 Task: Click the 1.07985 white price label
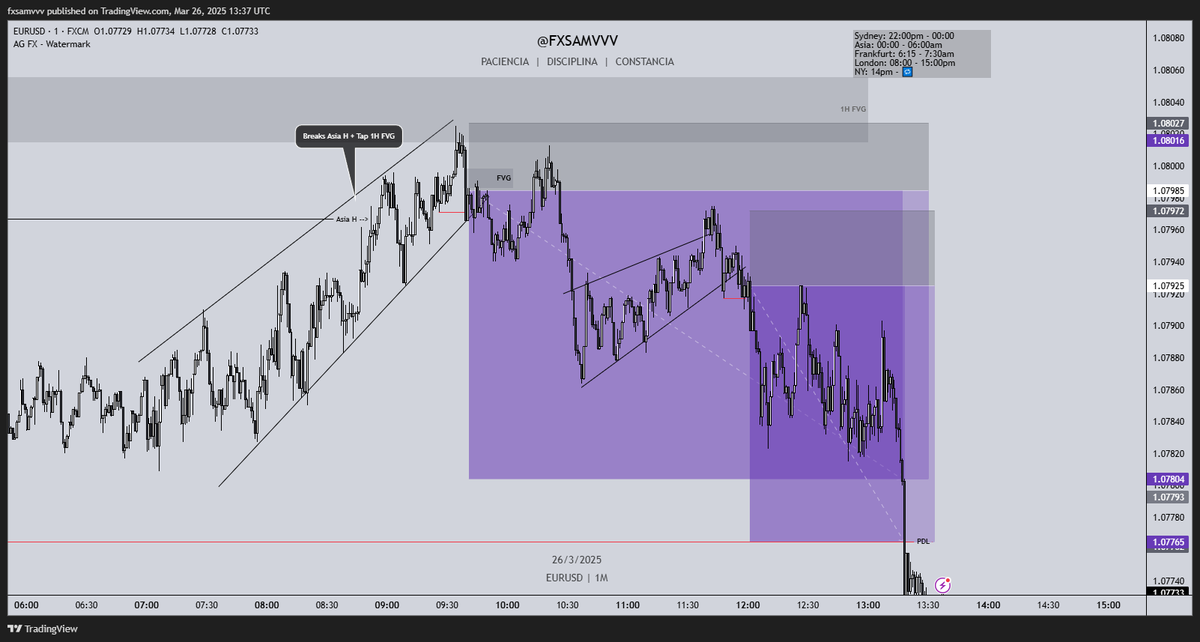click(x=1169, y=190)
